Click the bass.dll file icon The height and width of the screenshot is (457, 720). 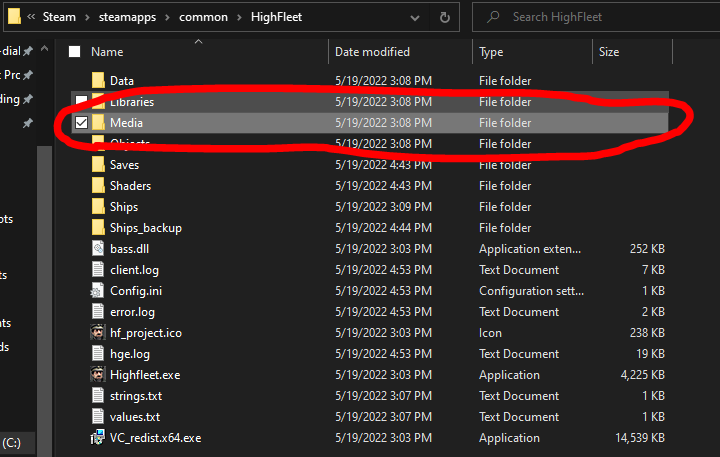pos(98,249)
